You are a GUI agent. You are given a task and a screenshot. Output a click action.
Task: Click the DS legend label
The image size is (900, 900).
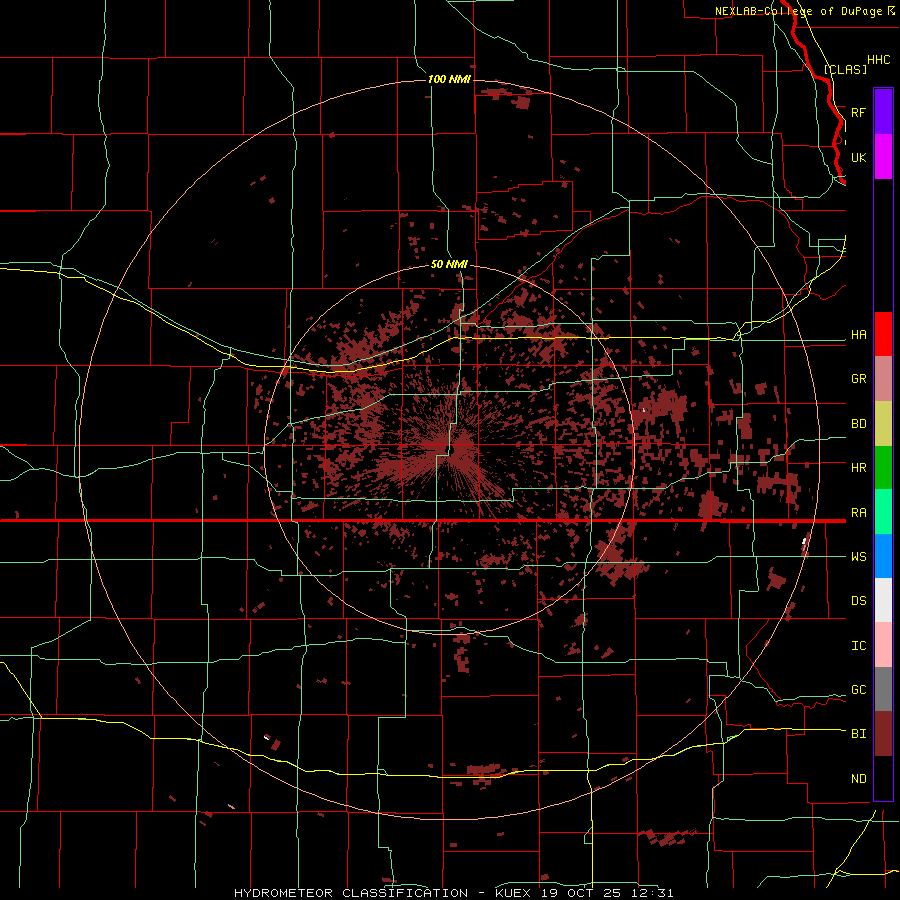[858, 600]
